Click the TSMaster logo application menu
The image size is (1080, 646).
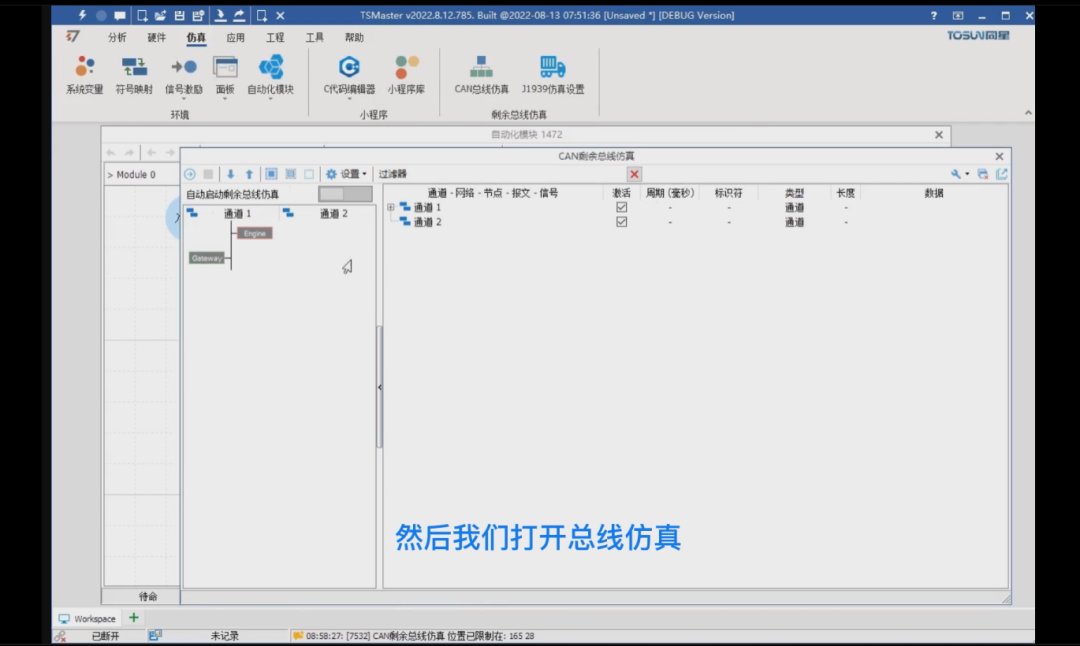[72, 37]
